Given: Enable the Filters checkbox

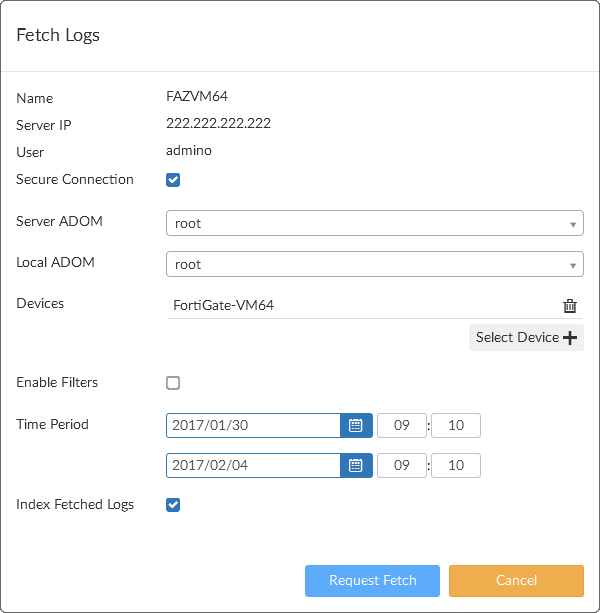Looking at the screenshot, I should pos(173,383).
